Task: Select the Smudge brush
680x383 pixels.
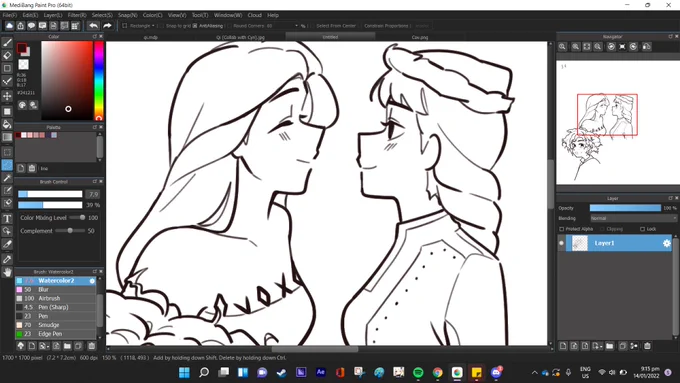Action: click(56, 325)
